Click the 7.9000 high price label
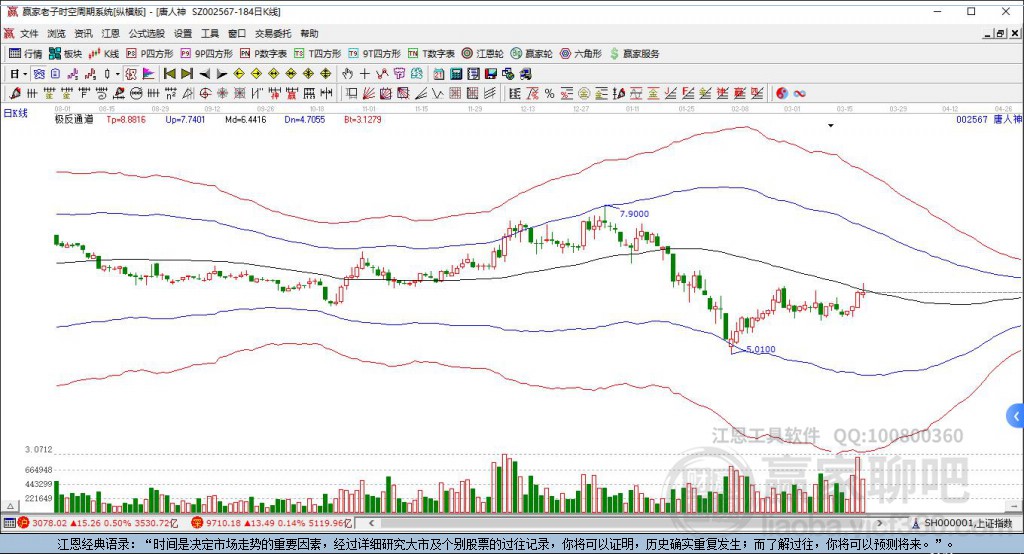Image resolution: width=1024 pixels, height=554 pixels. 634,214
